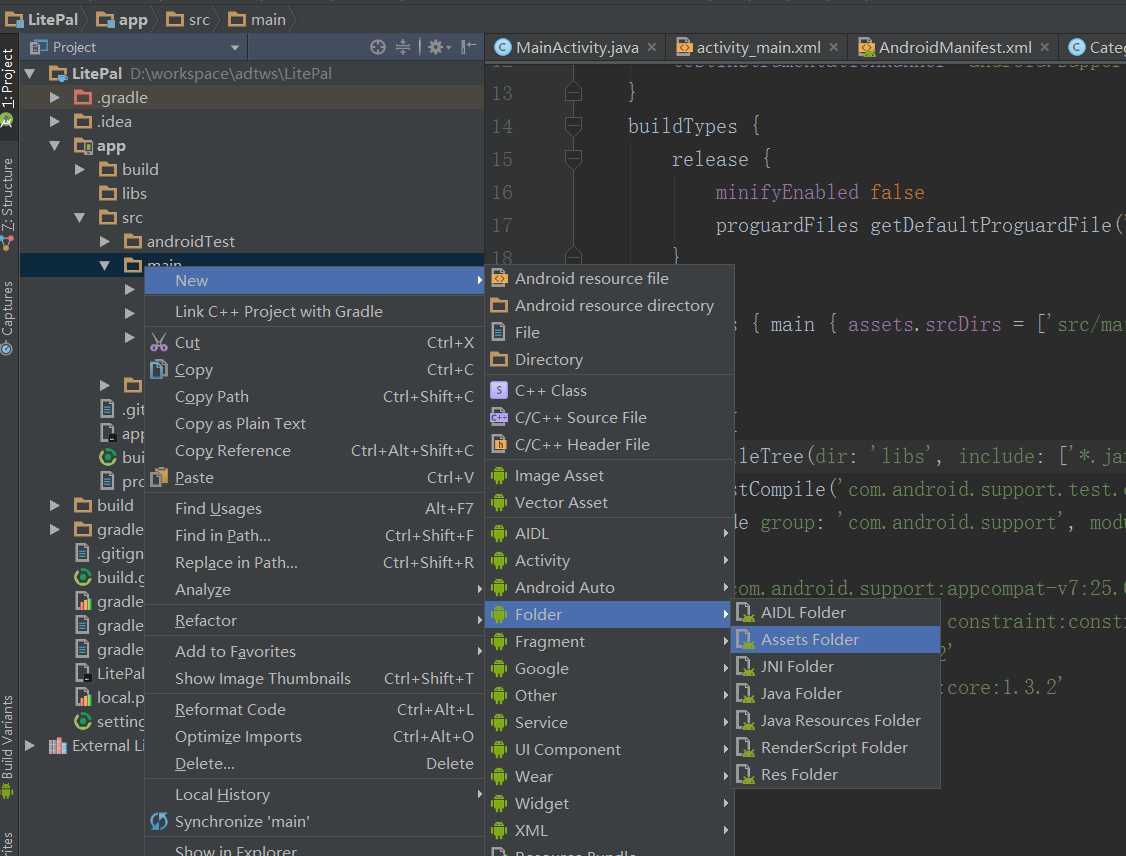Click the Copy icon in context menu

(x=159, y=369)
